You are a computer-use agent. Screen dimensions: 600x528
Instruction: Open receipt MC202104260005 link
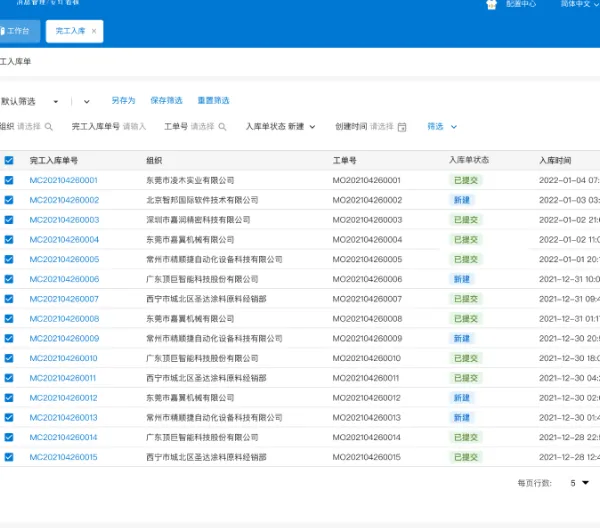coord(64,259)
